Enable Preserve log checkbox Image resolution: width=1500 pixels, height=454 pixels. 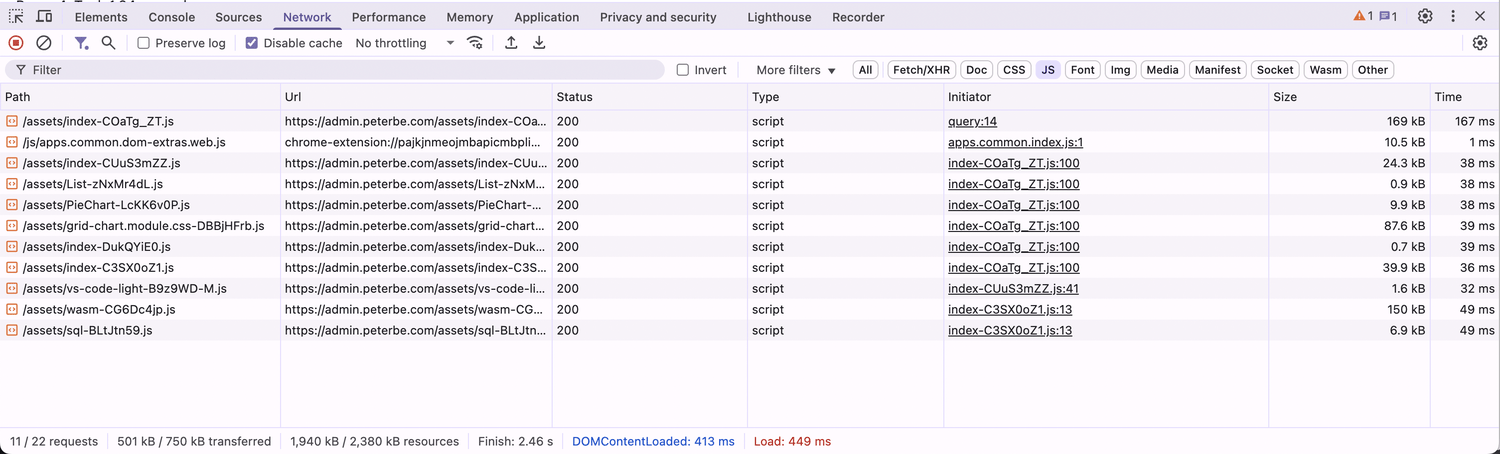144,43
